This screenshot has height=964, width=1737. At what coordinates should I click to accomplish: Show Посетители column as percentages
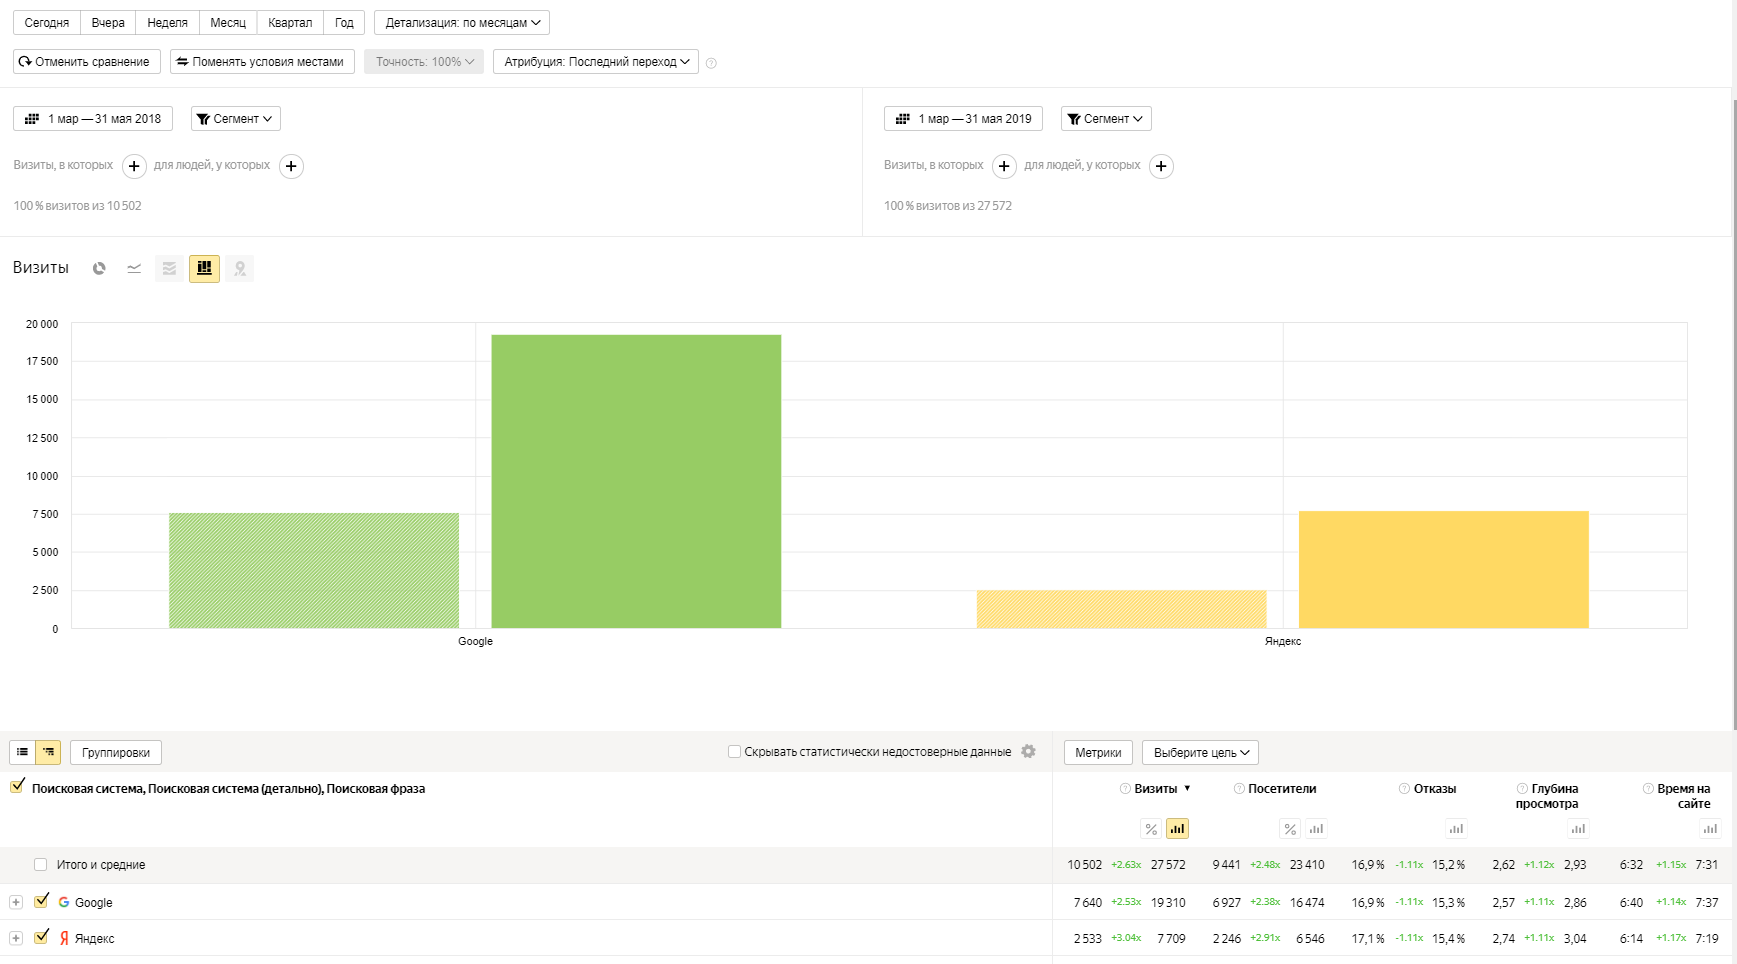[1290, 829]
